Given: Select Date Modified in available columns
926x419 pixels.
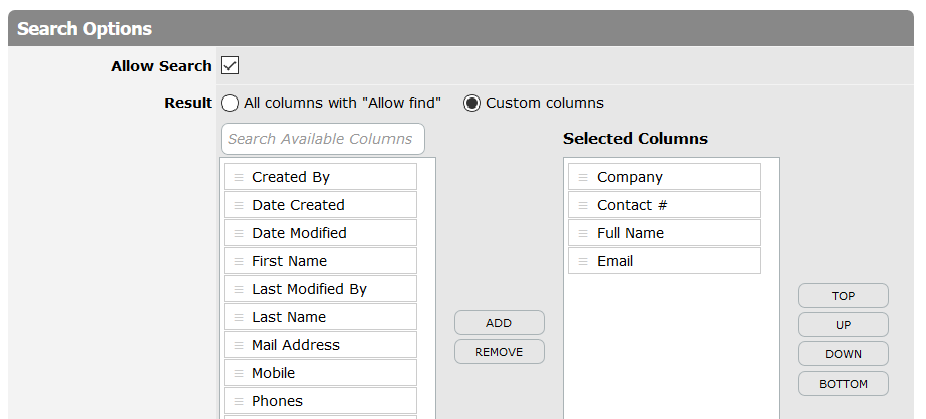Looking at the screenshot, I should click(x=320, y=233).
